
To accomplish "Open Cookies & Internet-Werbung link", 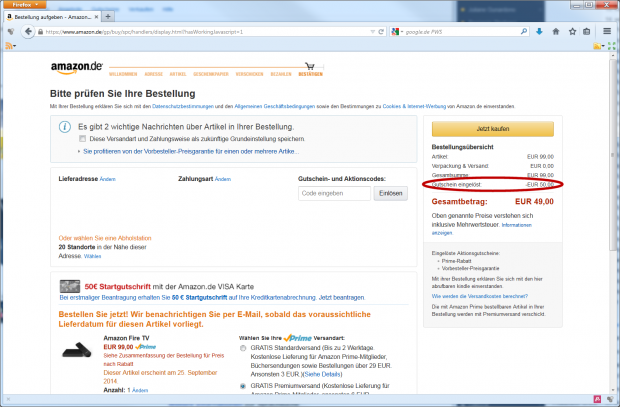I will [414, 106].
